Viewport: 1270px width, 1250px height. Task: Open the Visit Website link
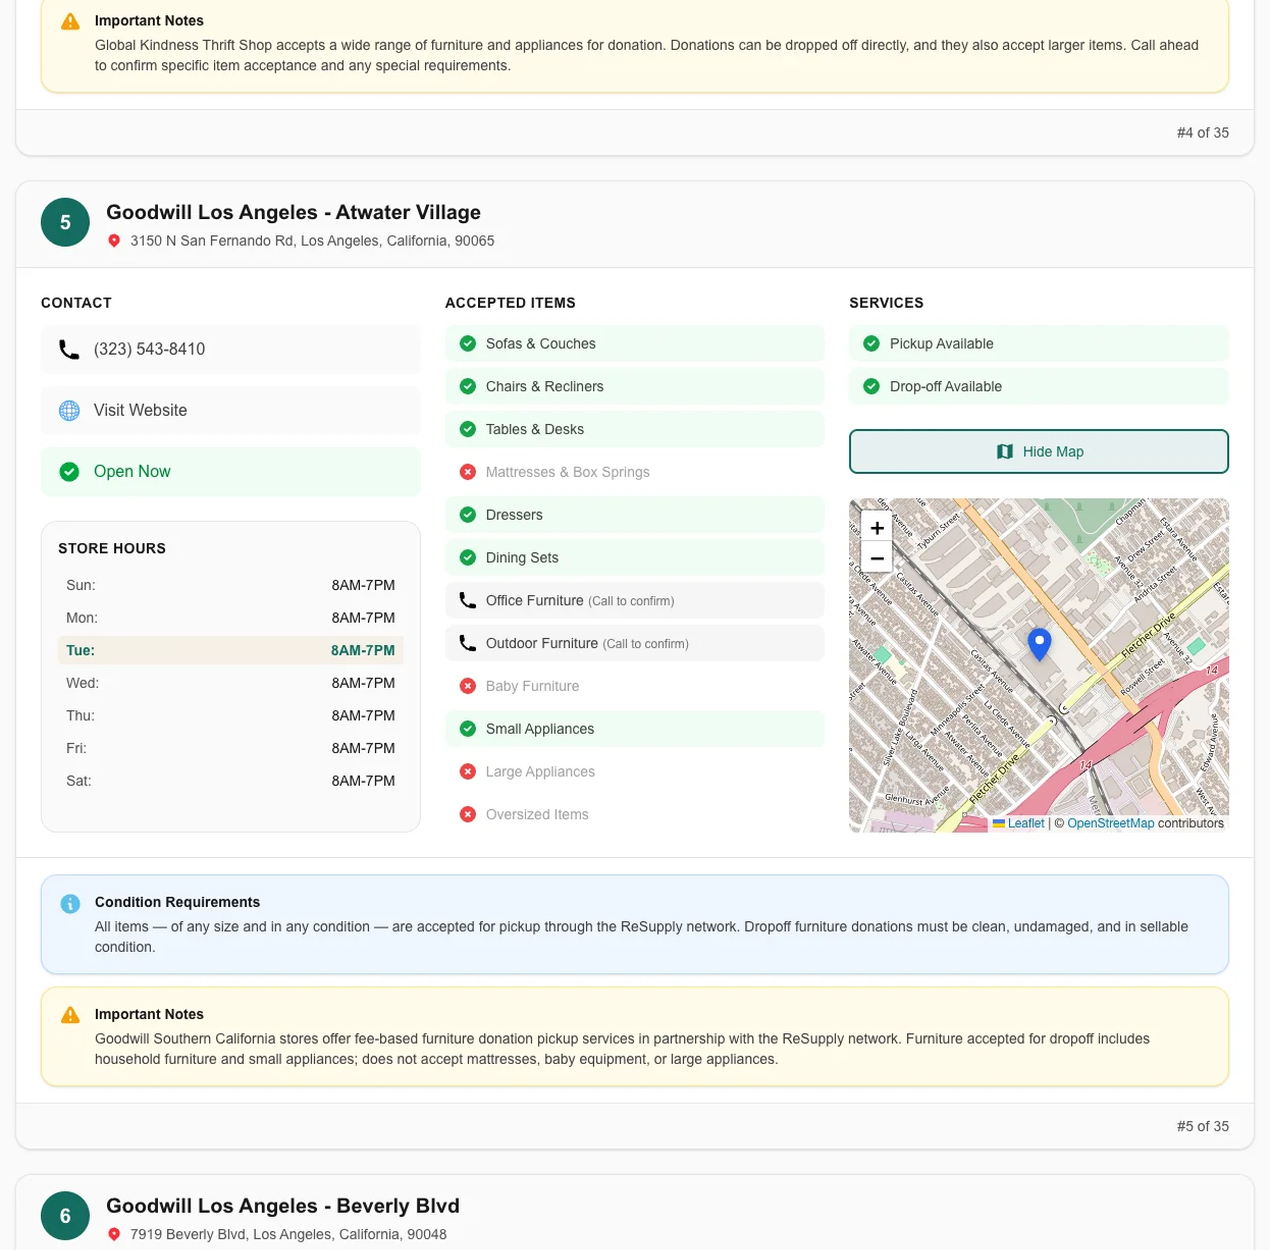click(139, 410)
